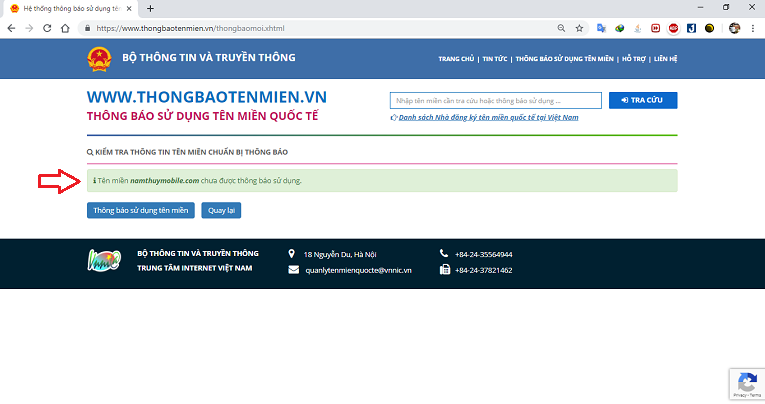Click the TRA CỨU button
Viewport: 765px width, 404px height.
[643, 101]
